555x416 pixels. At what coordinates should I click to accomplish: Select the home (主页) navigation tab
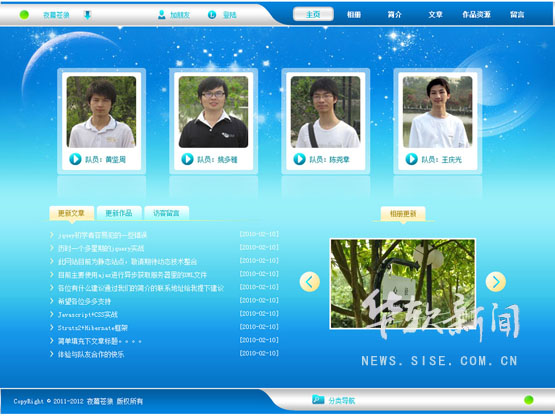(313, 14)
